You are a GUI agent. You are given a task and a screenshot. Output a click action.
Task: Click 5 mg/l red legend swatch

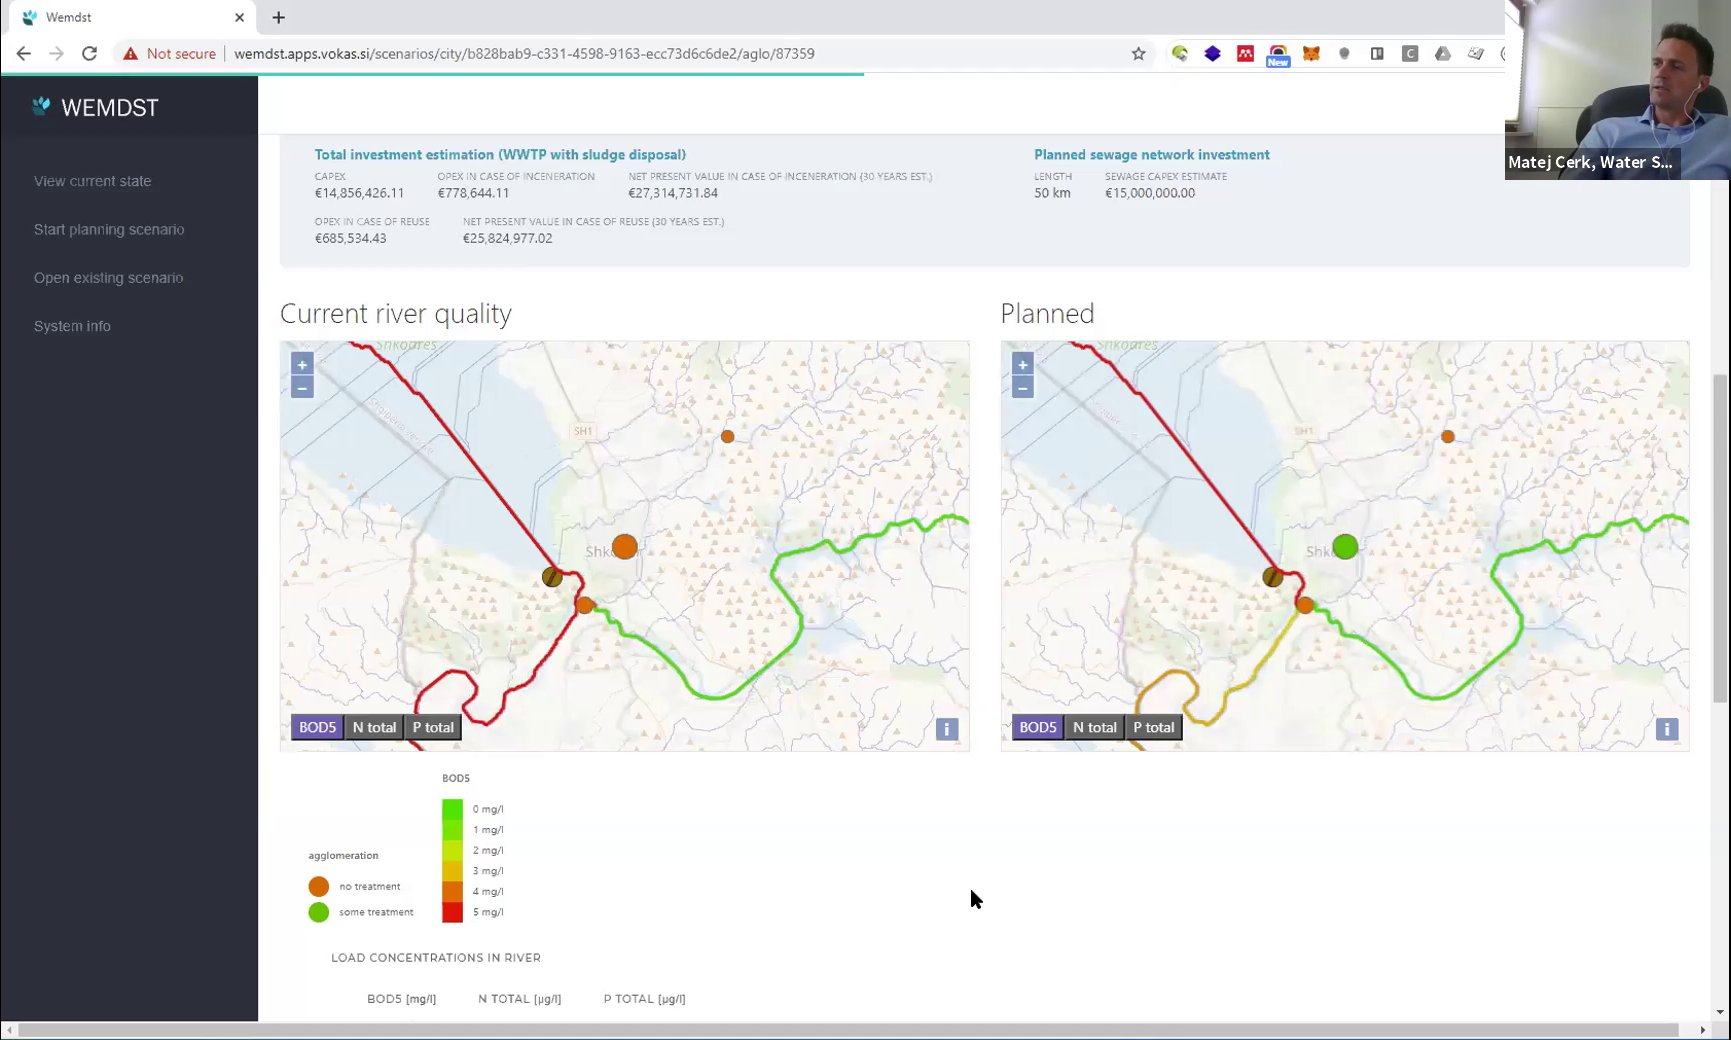[452, 912]
